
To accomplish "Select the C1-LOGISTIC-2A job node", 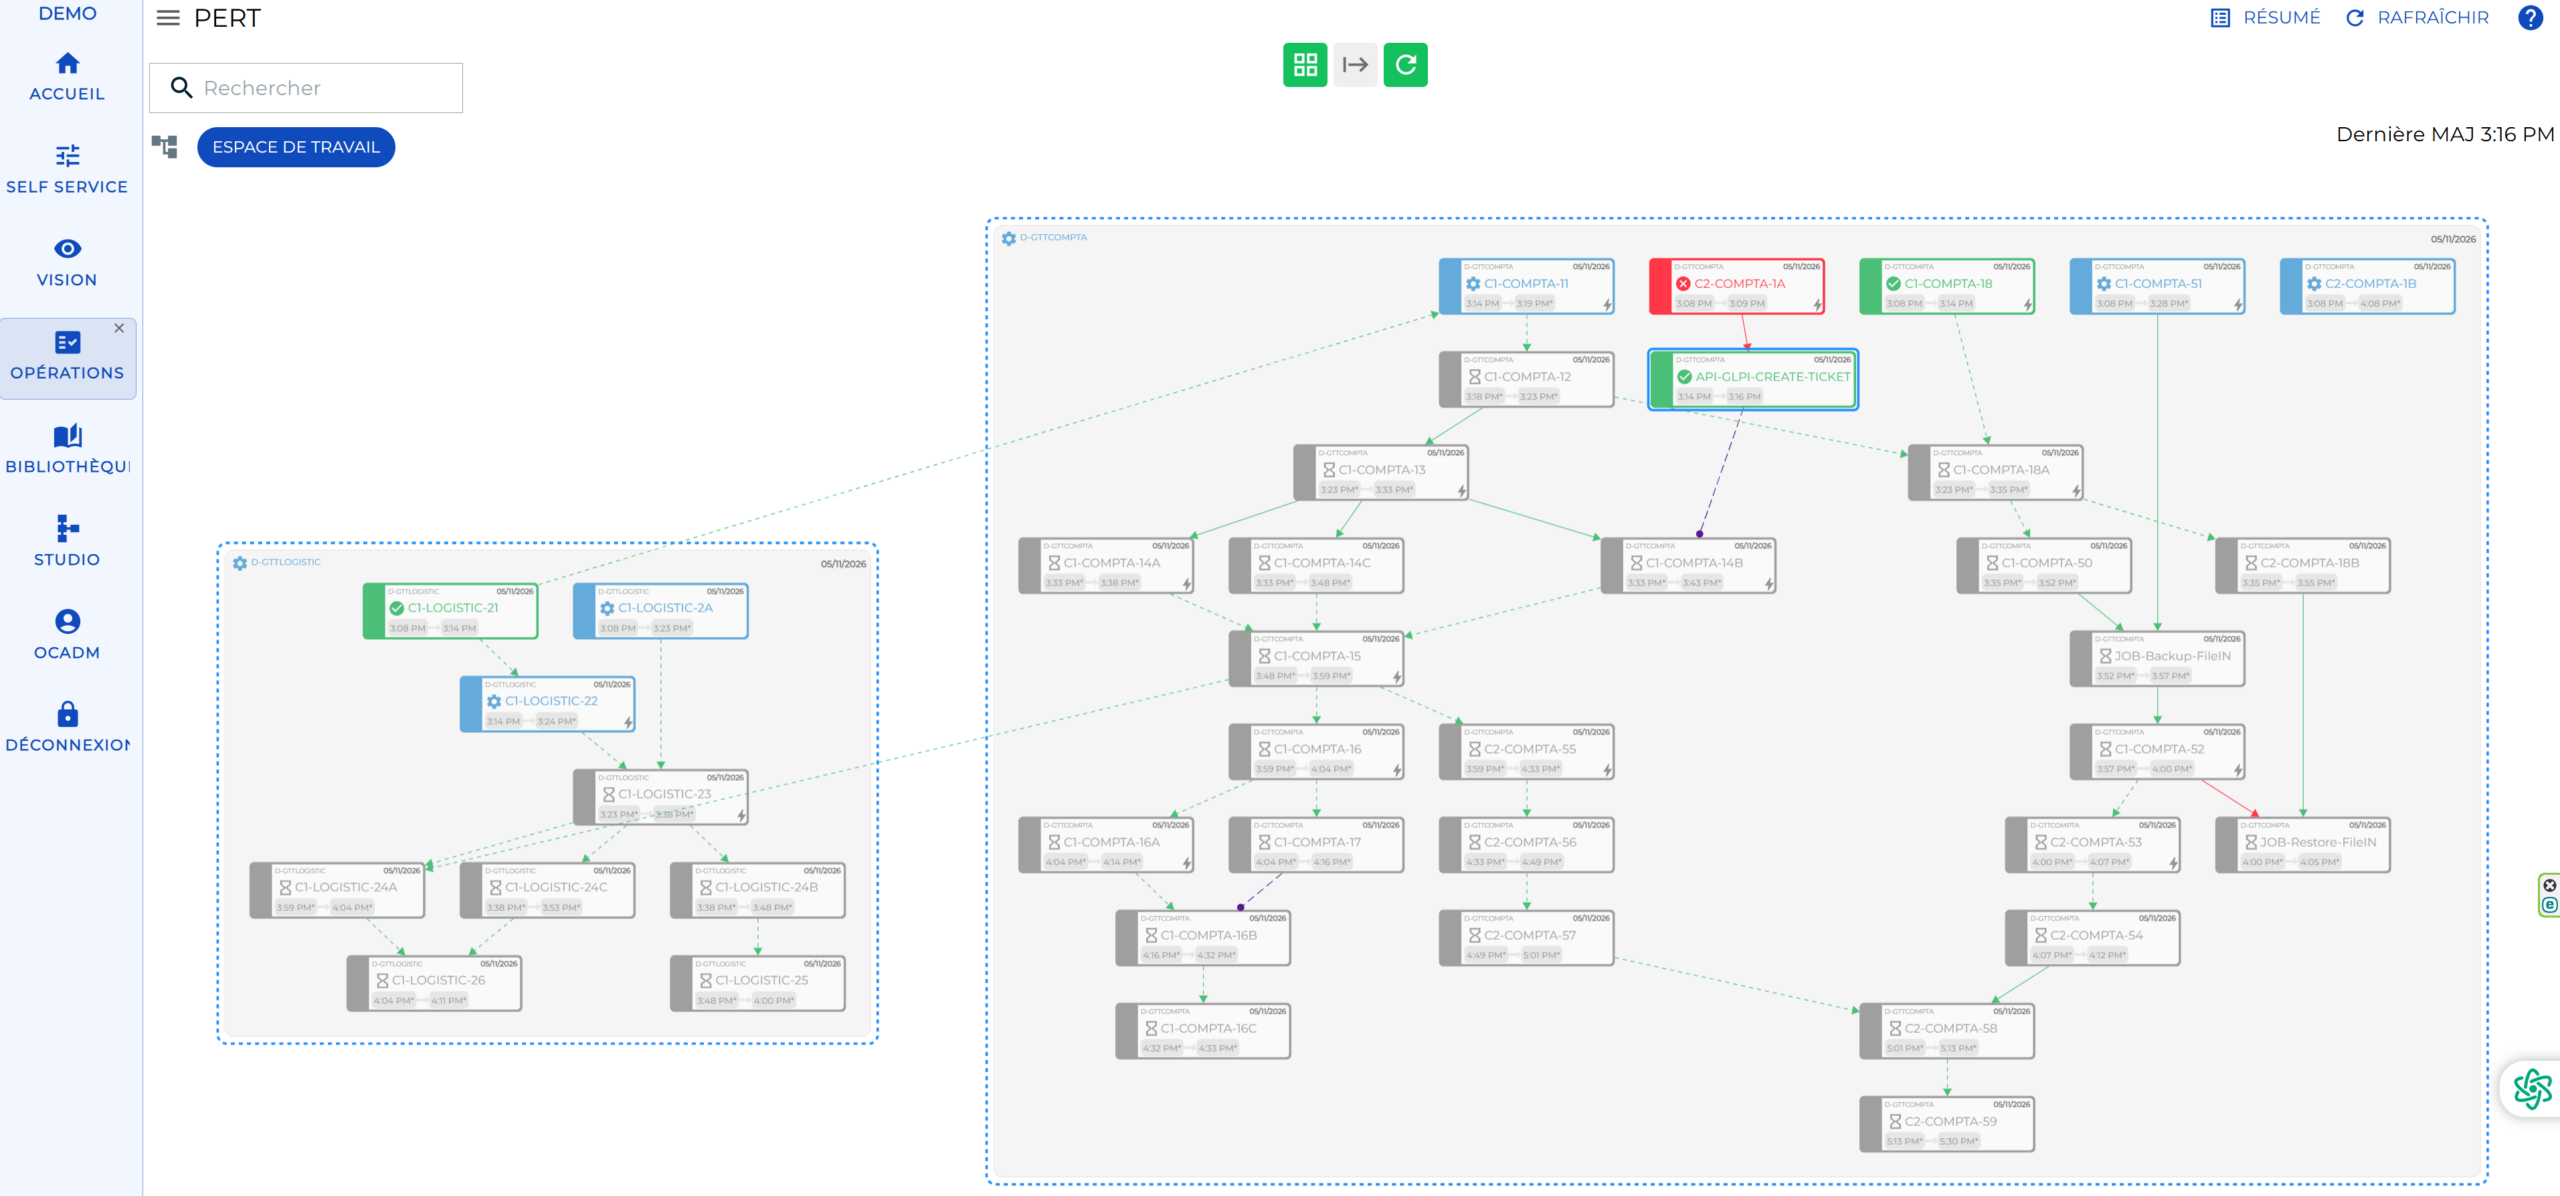I will [x=660, y=611].
